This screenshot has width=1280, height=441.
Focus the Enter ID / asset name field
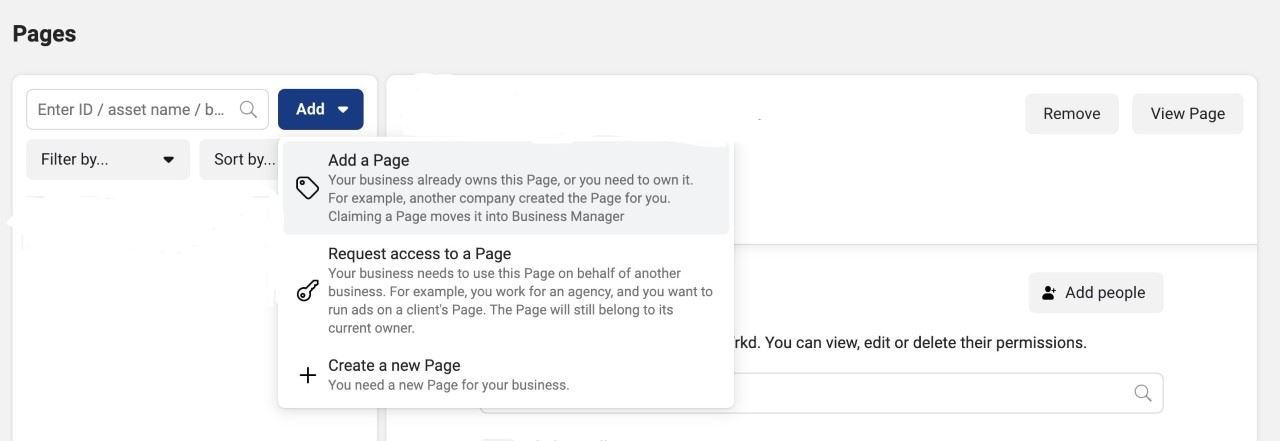[130, 110]
